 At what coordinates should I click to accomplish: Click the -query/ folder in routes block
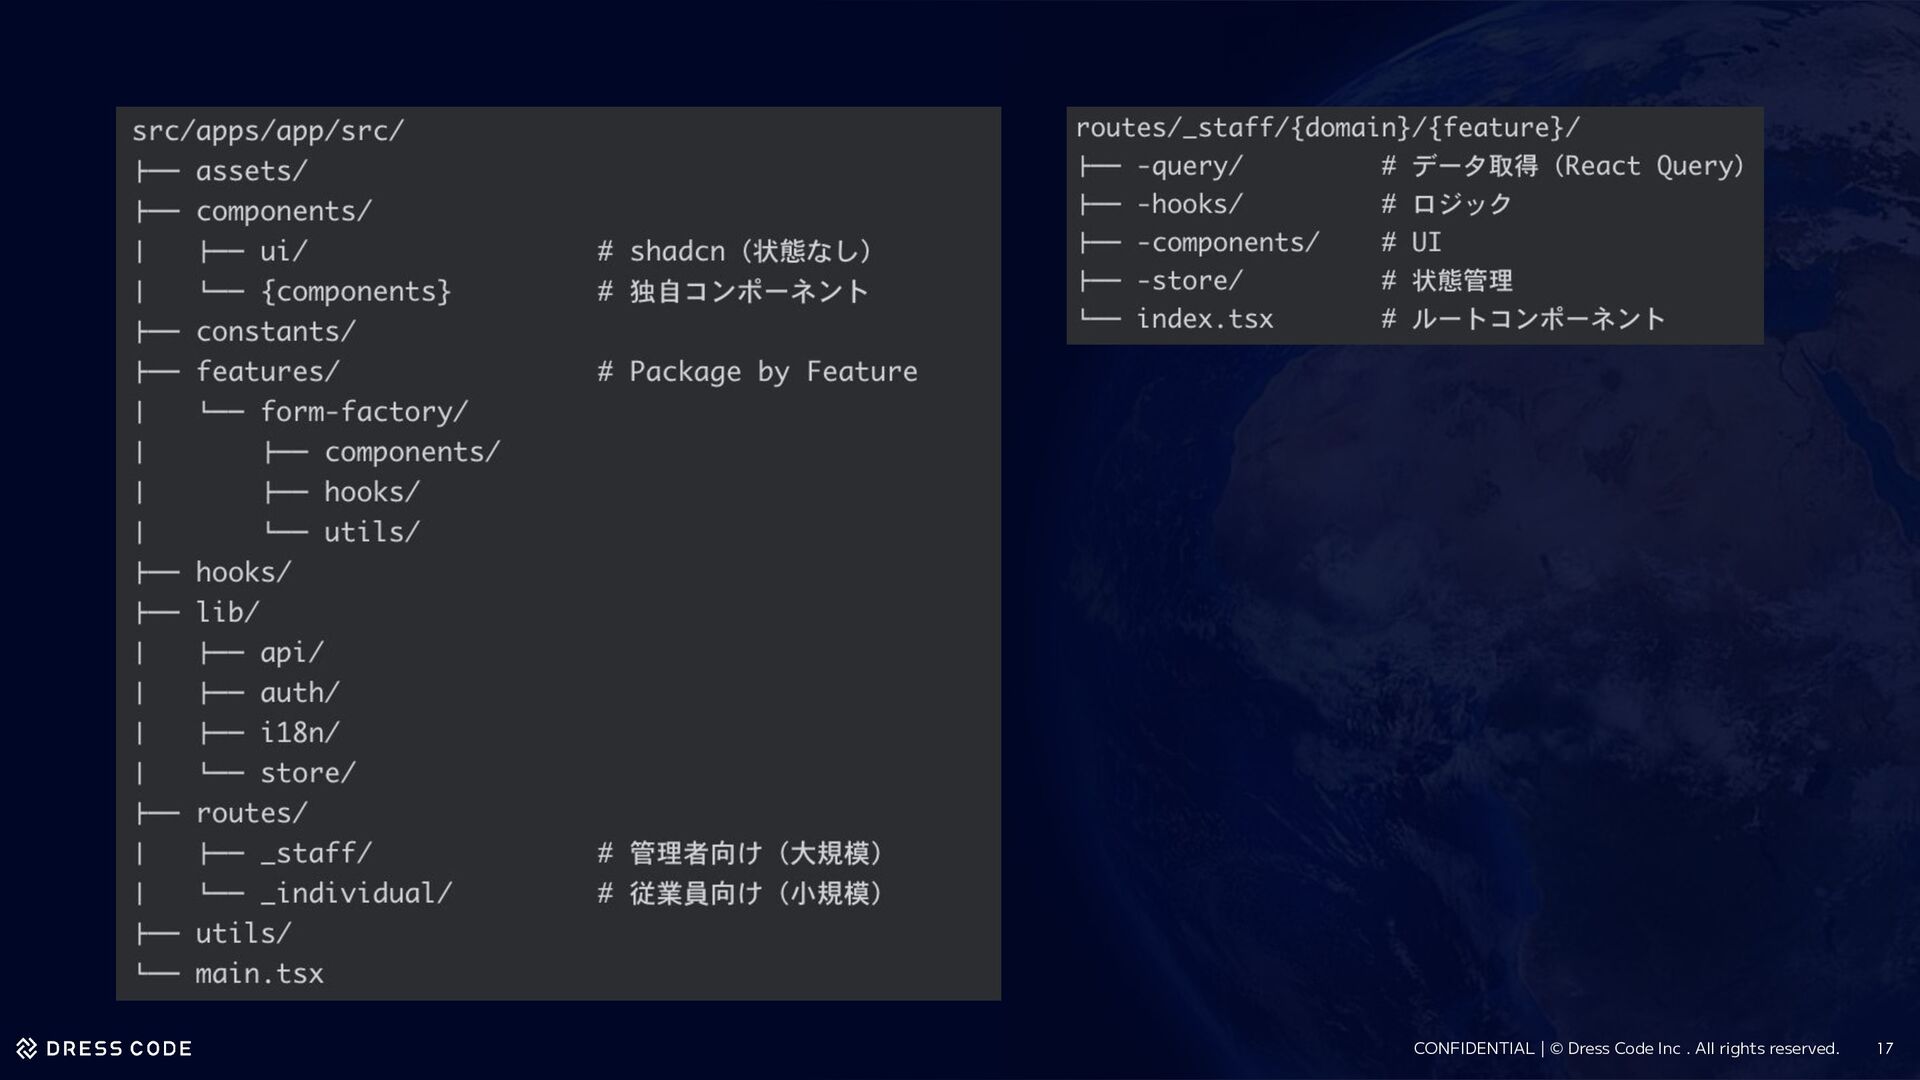point(1189,166)
